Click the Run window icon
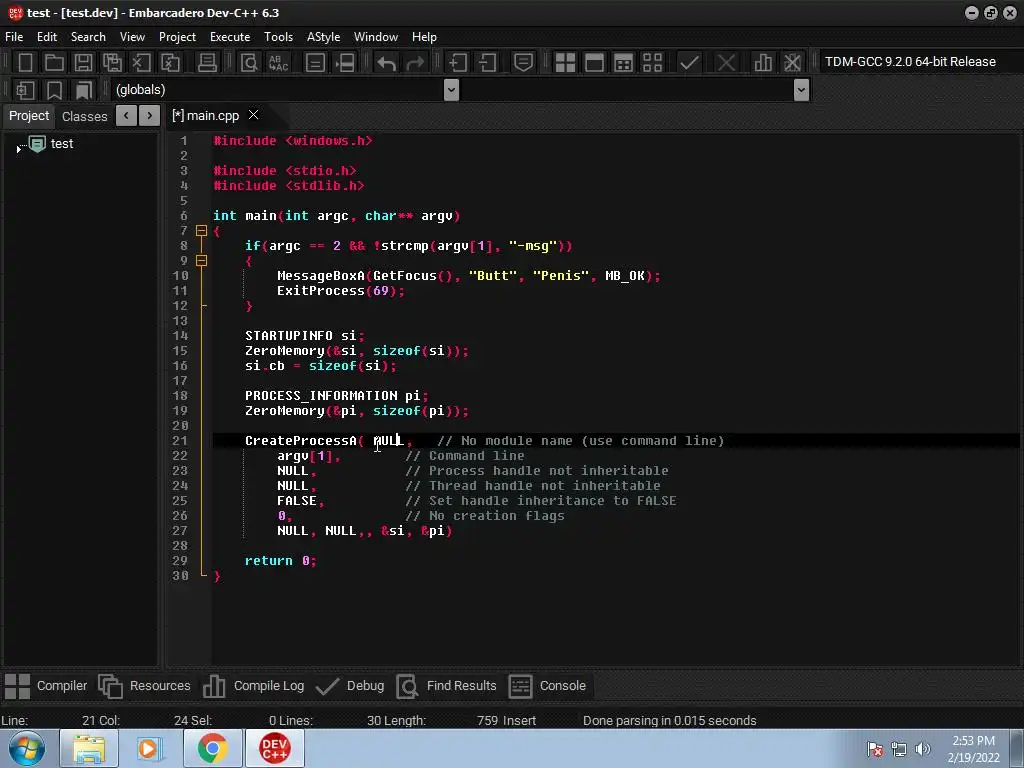 pyautogui.click(x=594, y=62)
